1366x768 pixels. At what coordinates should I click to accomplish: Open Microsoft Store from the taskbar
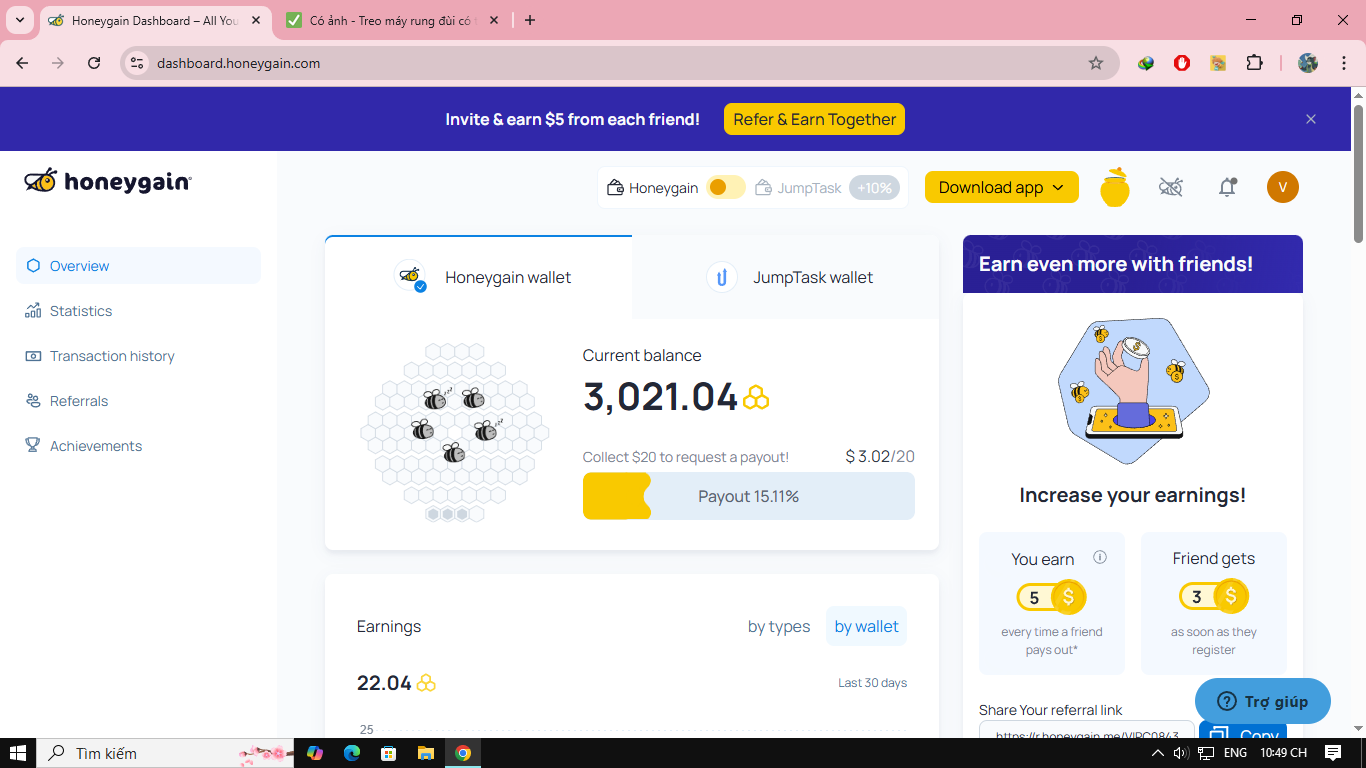click(389, 753)
